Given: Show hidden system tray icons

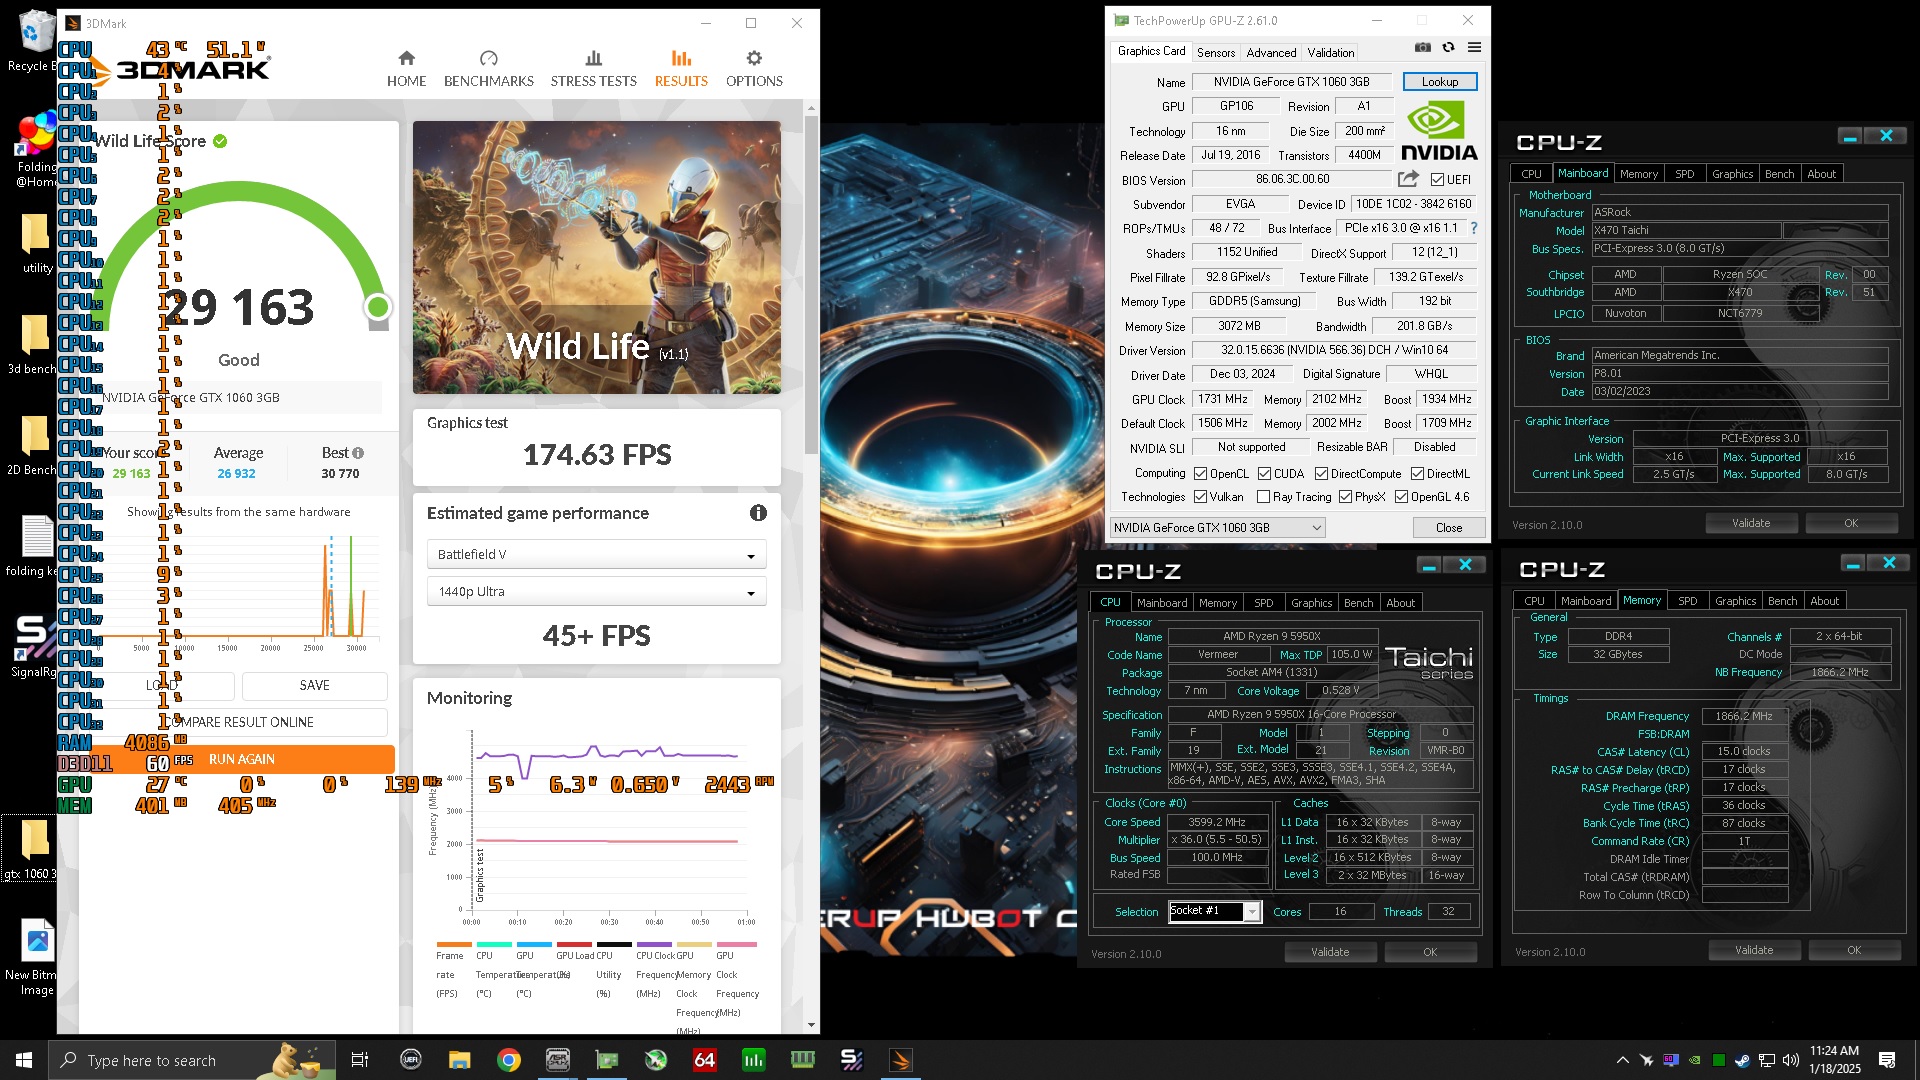Looking at the screenshot, I should click(x=1622, y=1060).
